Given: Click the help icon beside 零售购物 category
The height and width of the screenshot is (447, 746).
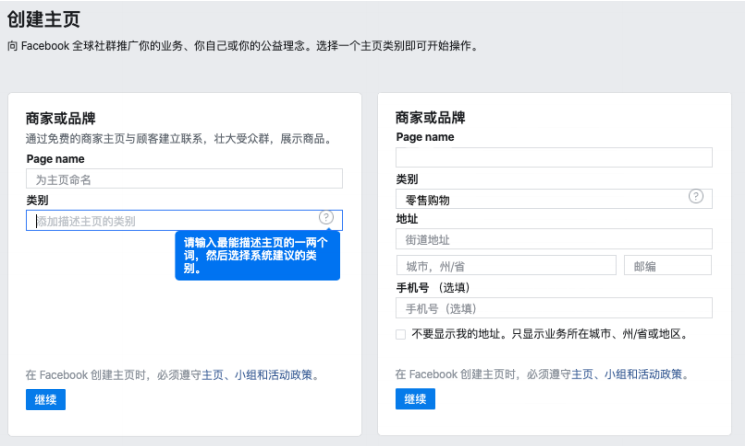Looking at the screenshot, I should tap(696, 196).
